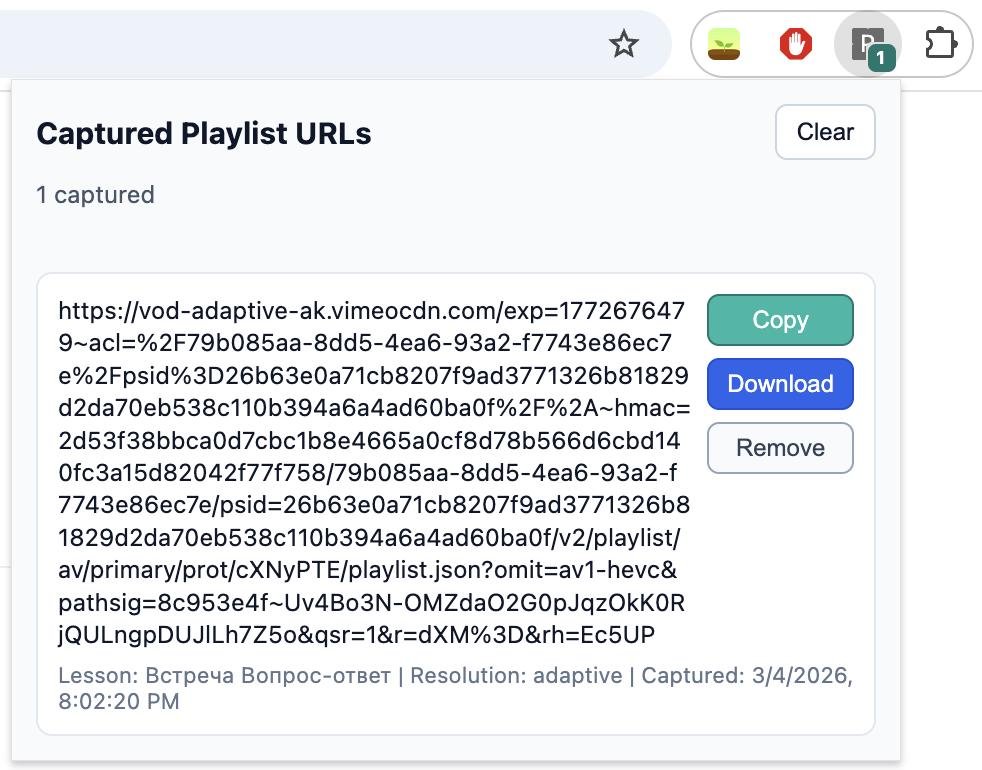This screenshot has height=770, width=982.
Task: Click the bookmark star icon
Action: pos(624,44)
